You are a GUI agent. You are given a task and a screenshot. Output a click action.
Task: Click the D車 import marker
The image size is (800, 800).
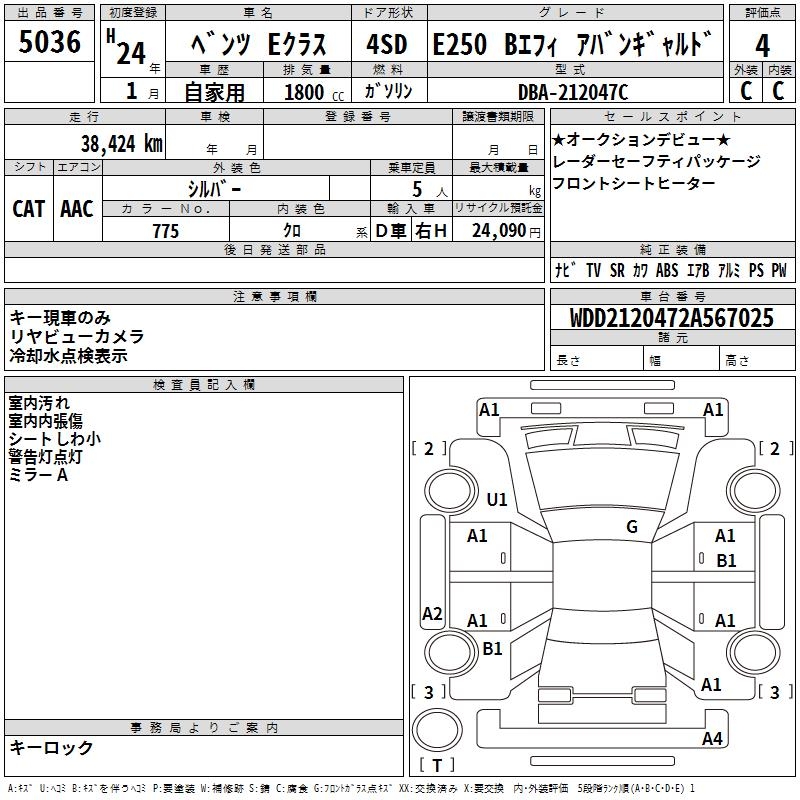point(391,231)
